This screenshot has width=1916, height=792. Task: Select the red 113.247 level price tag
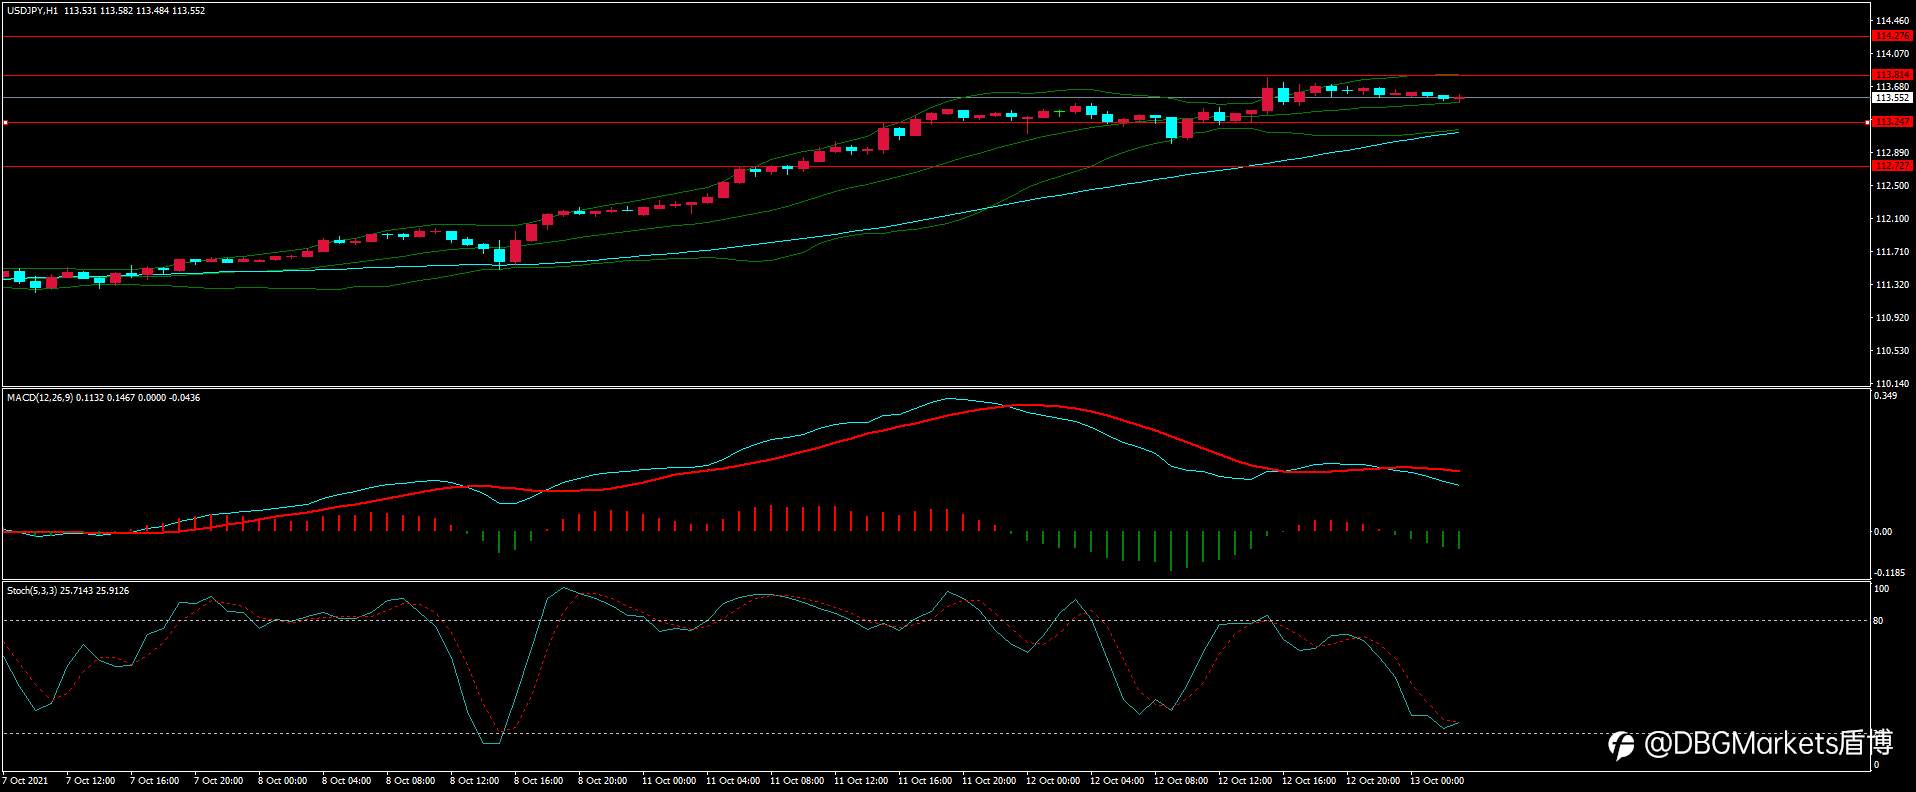1892,122
